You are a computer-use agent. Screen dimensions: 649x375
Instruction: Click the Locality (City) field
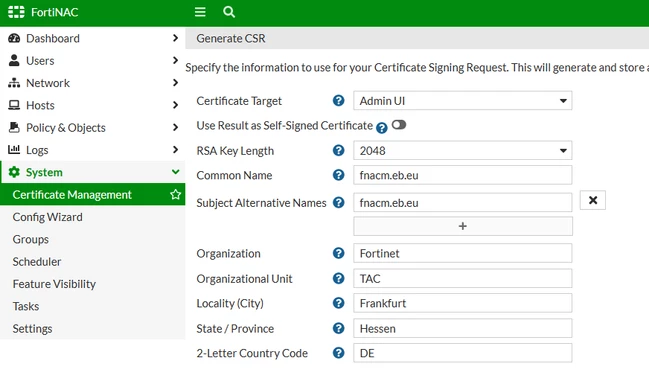[x=463, y=303]
